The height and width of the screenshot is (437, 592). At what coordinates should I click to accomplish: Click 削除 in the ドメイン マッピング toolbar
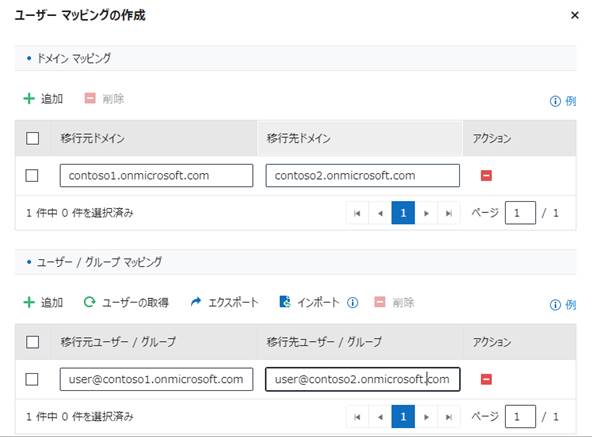click(x=104, y=99)
